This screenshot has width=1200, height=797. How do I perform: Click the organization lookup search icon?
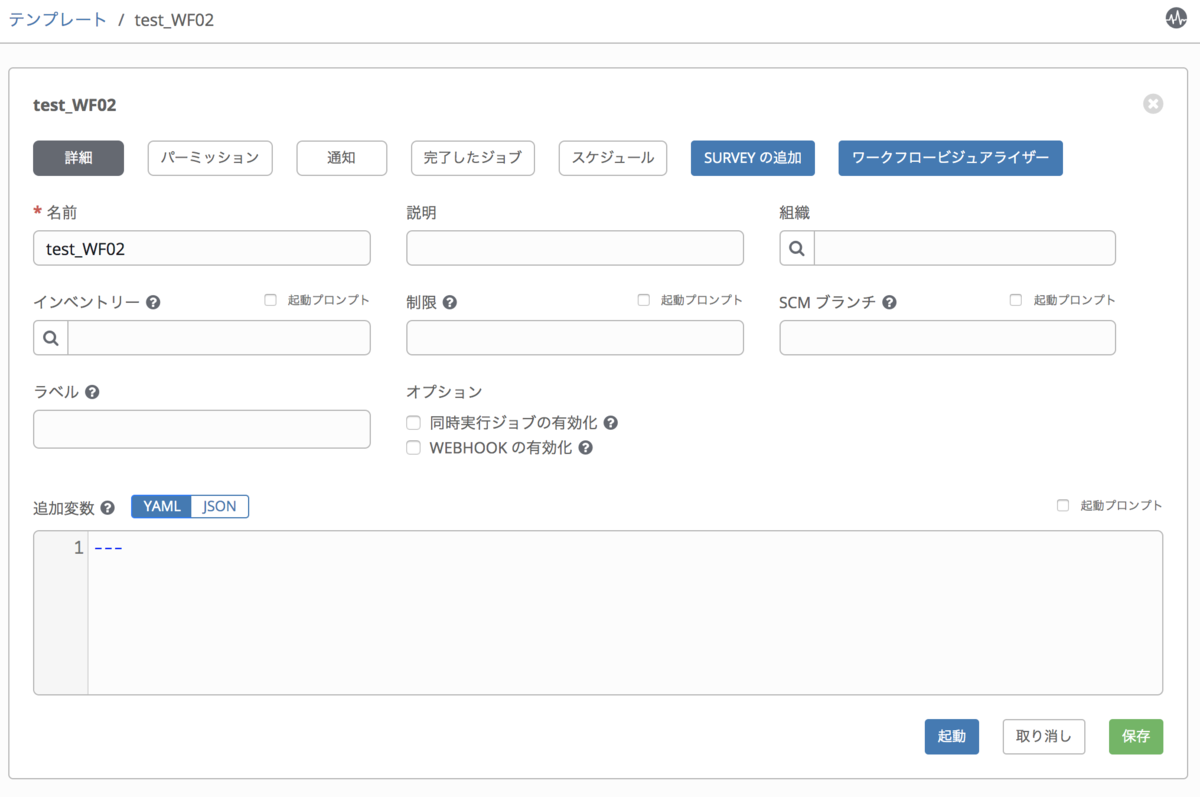tap(797, 248)
